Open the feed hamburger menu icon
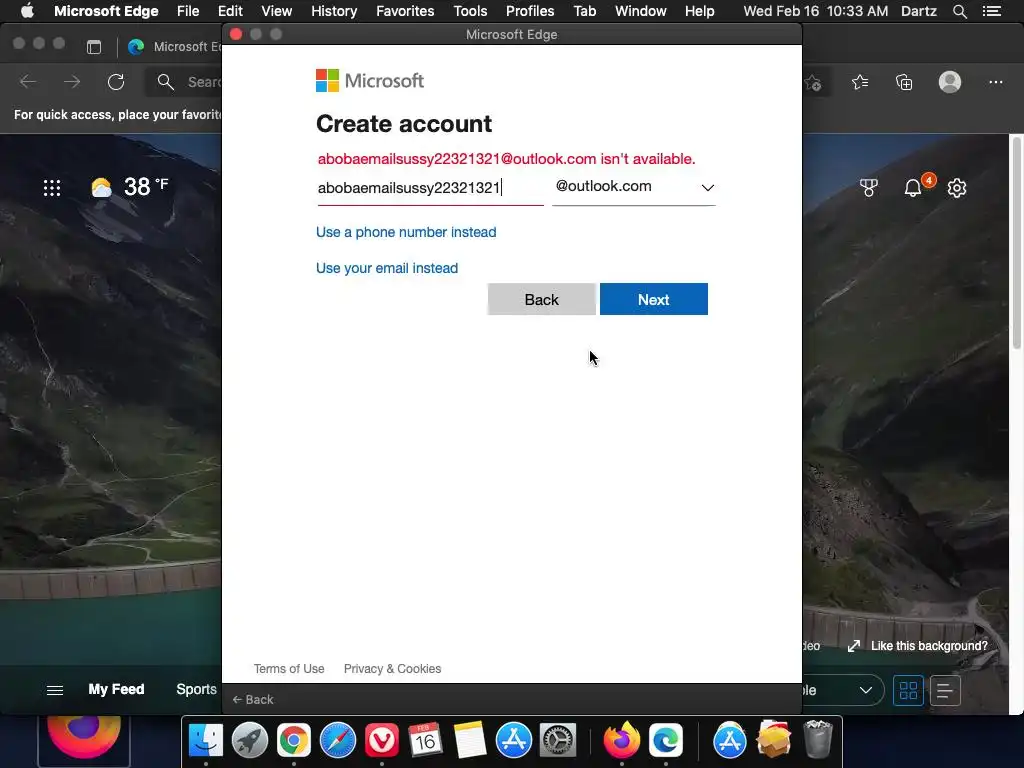Screen dimensions: 1024x768 coord(55,690)
